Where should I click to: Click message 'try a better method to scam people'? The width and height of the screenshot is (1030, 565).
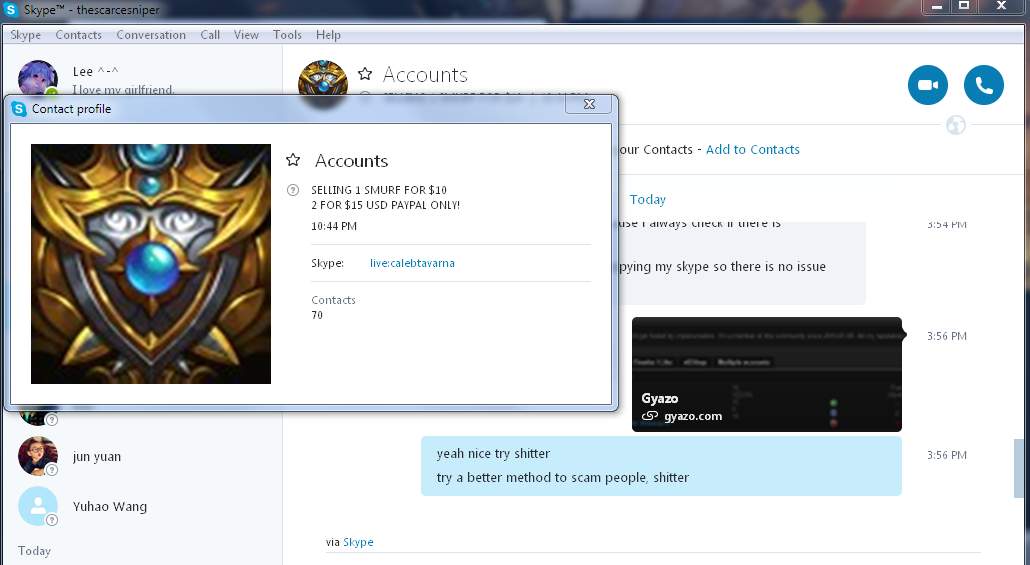[562, 478]
